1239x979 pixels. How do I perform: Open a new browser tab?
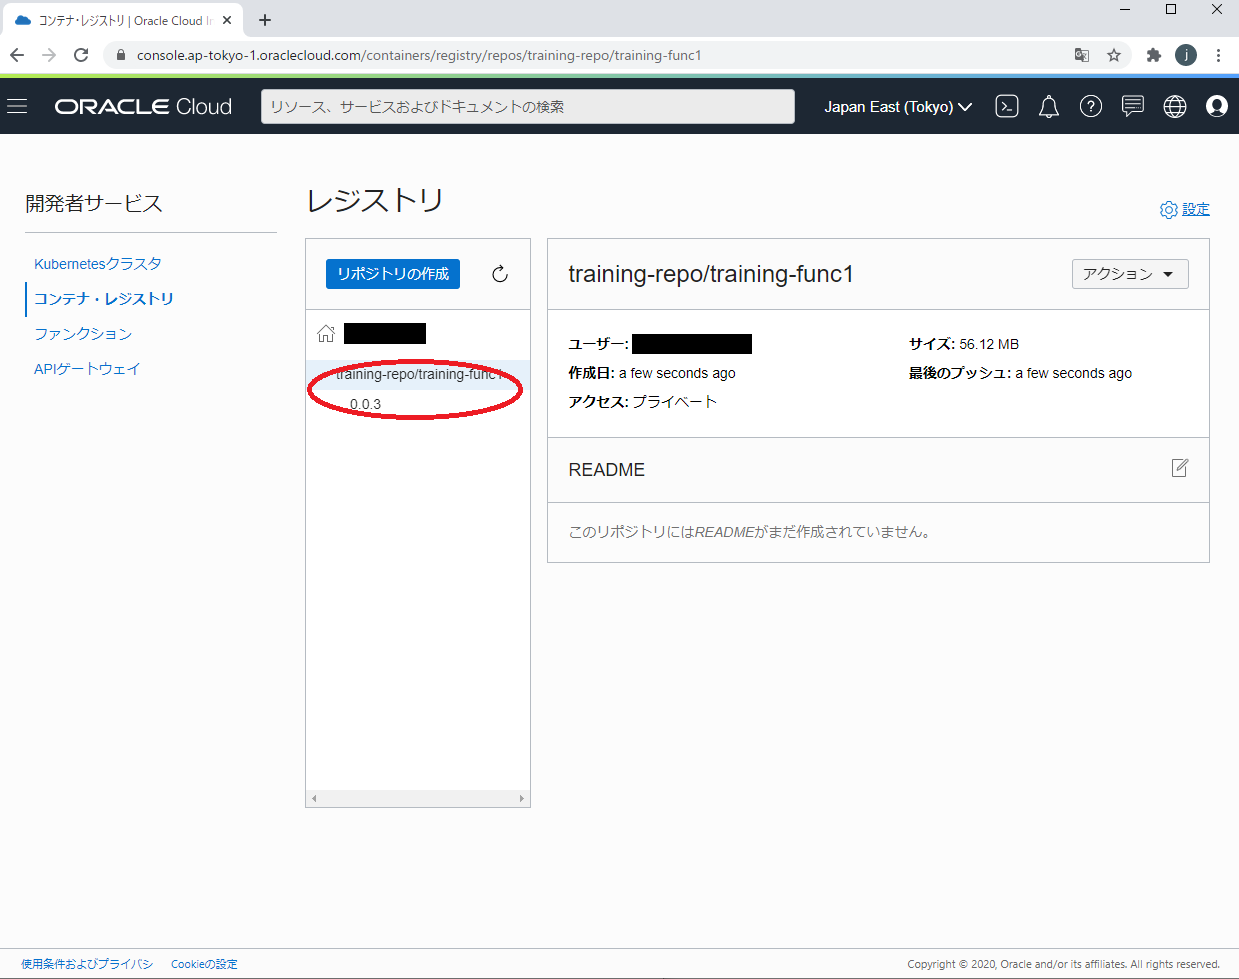click(x=265, y=20)
